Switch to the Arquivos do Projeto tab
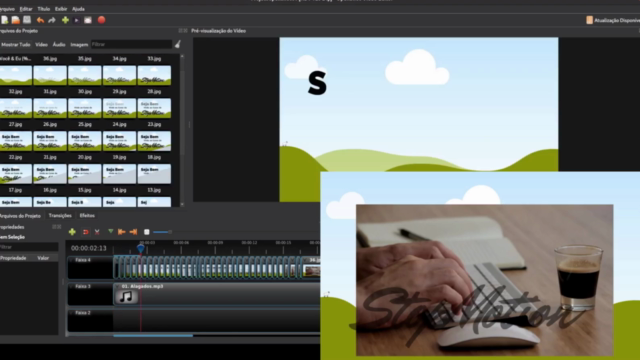 20,216
